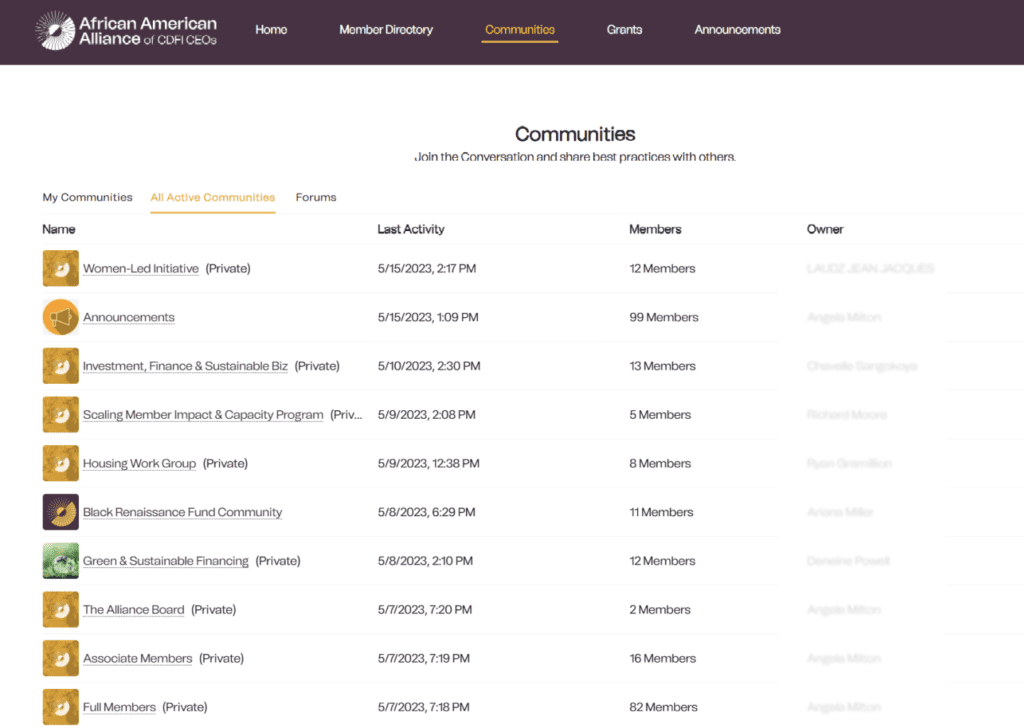
Task: Click the Green & Sustainable Financing thumbnail
Action: pyautogui.click(x=61, y=561)
